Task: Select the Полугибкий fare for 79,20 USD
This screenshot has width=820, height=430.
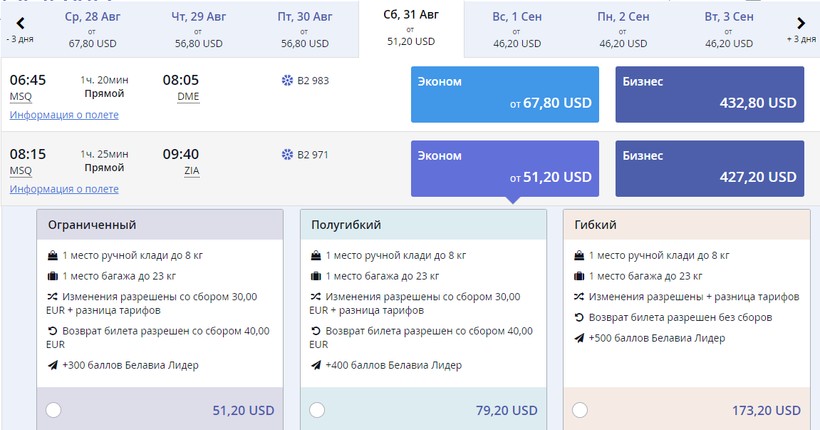Action: [x=317, y=410]
